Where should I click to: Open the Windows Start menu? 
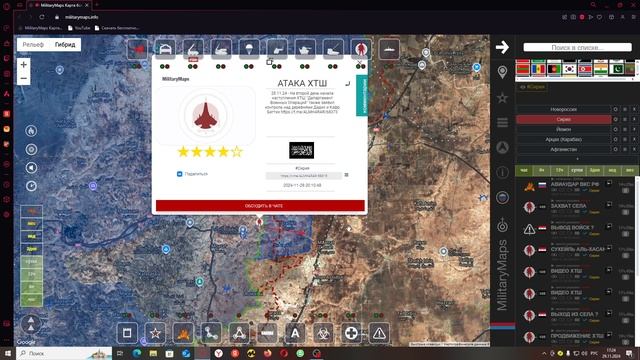(x=8, y=353)
